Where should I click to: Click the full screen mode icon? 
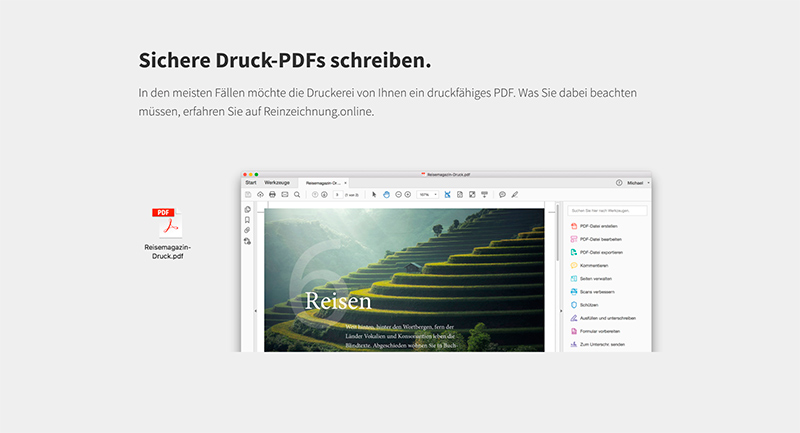(x=472, y=194)
